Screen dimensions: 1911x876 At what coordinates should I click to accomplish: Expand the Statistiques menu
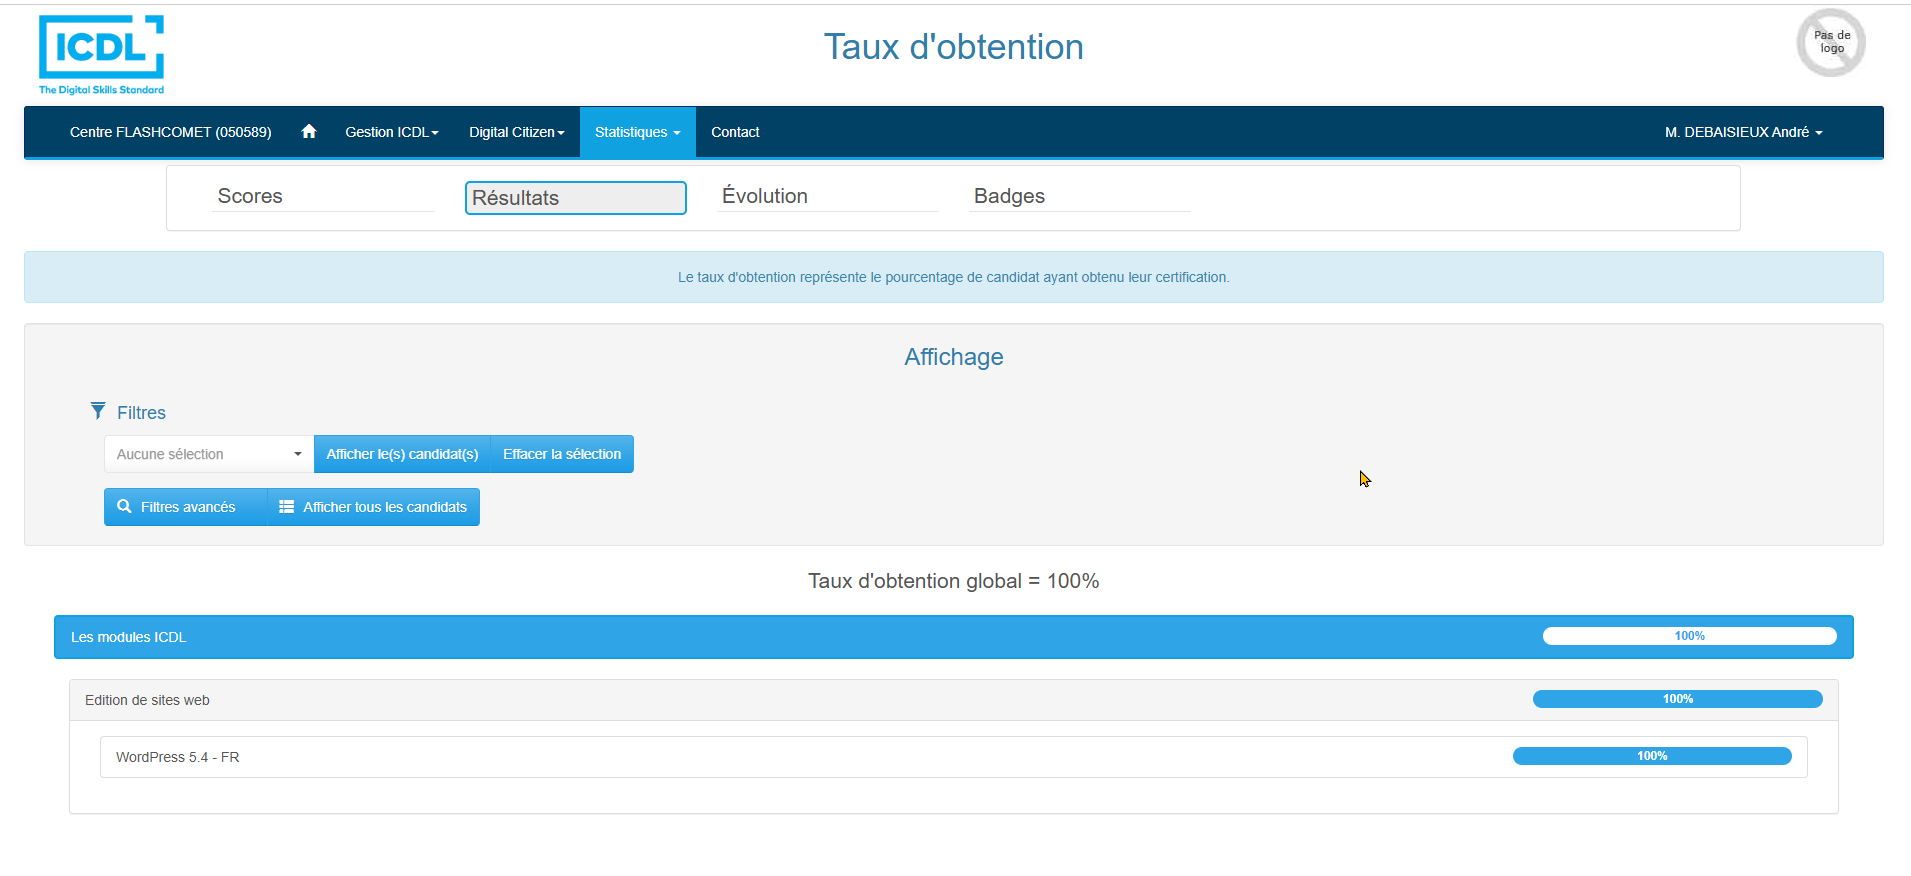coord(637,132)
